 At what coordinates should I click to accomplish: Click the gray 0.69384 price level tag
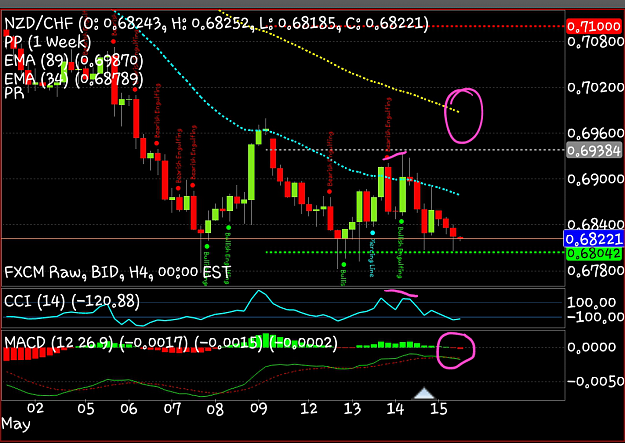(594, 150)
